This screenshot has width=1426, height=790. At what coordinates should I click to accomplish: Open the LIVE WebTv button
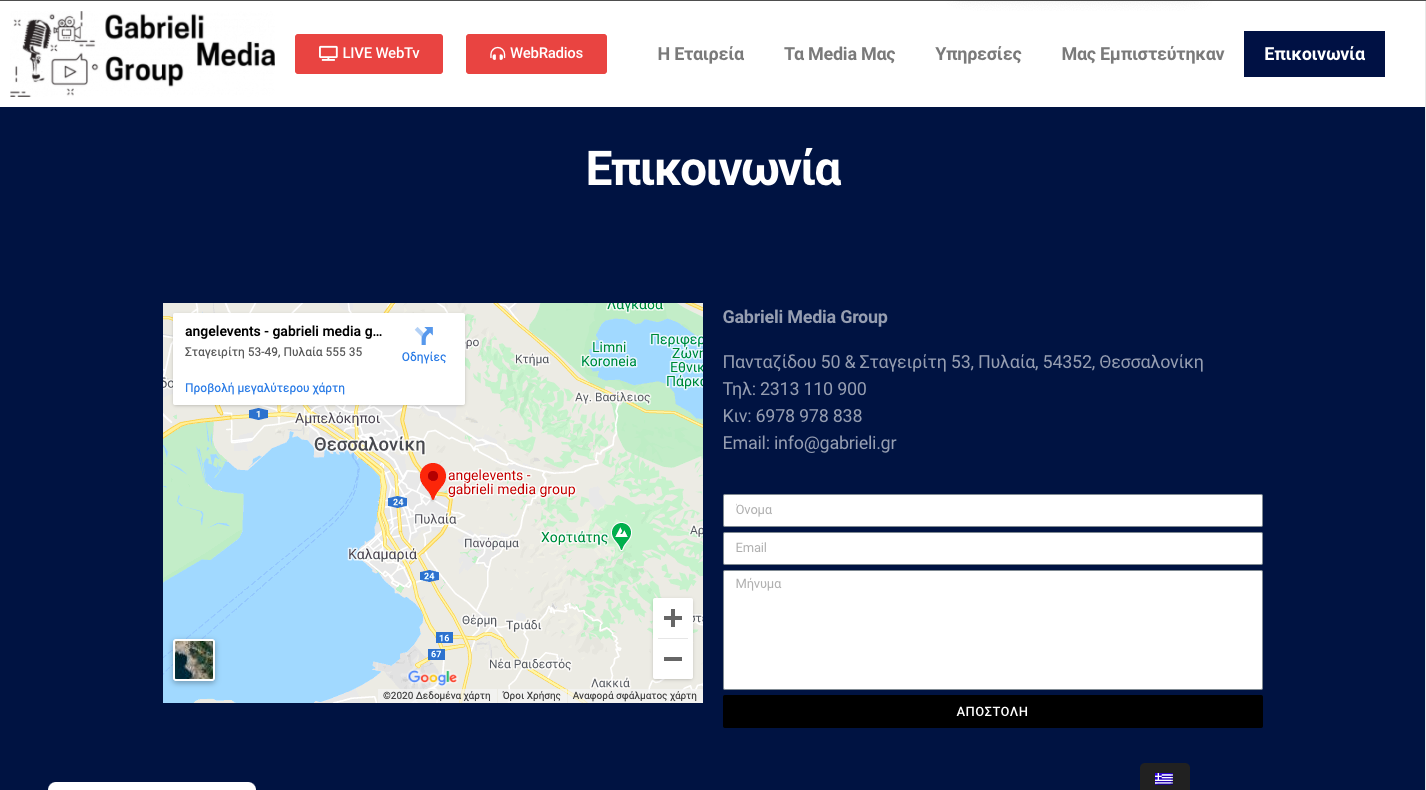pyautogui.click(x=368, y=54)
